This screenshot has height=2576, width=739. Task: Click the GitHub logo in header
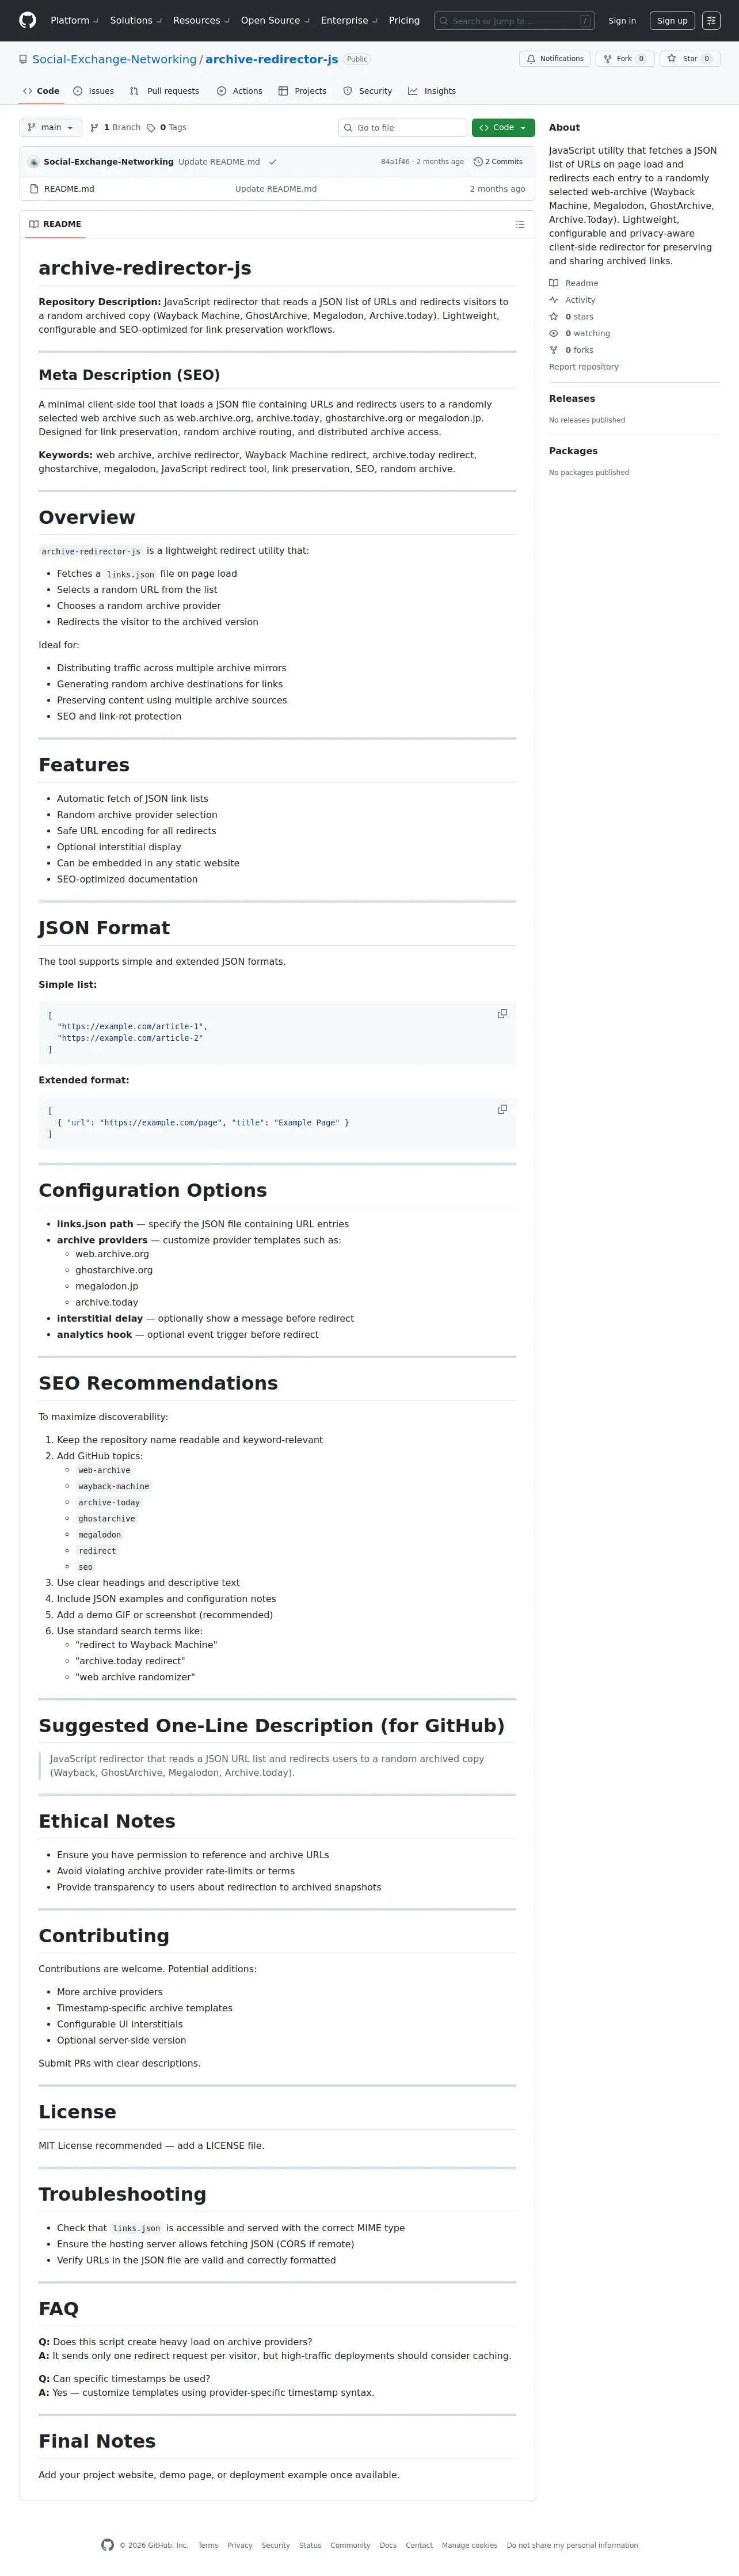coord(28,20)
